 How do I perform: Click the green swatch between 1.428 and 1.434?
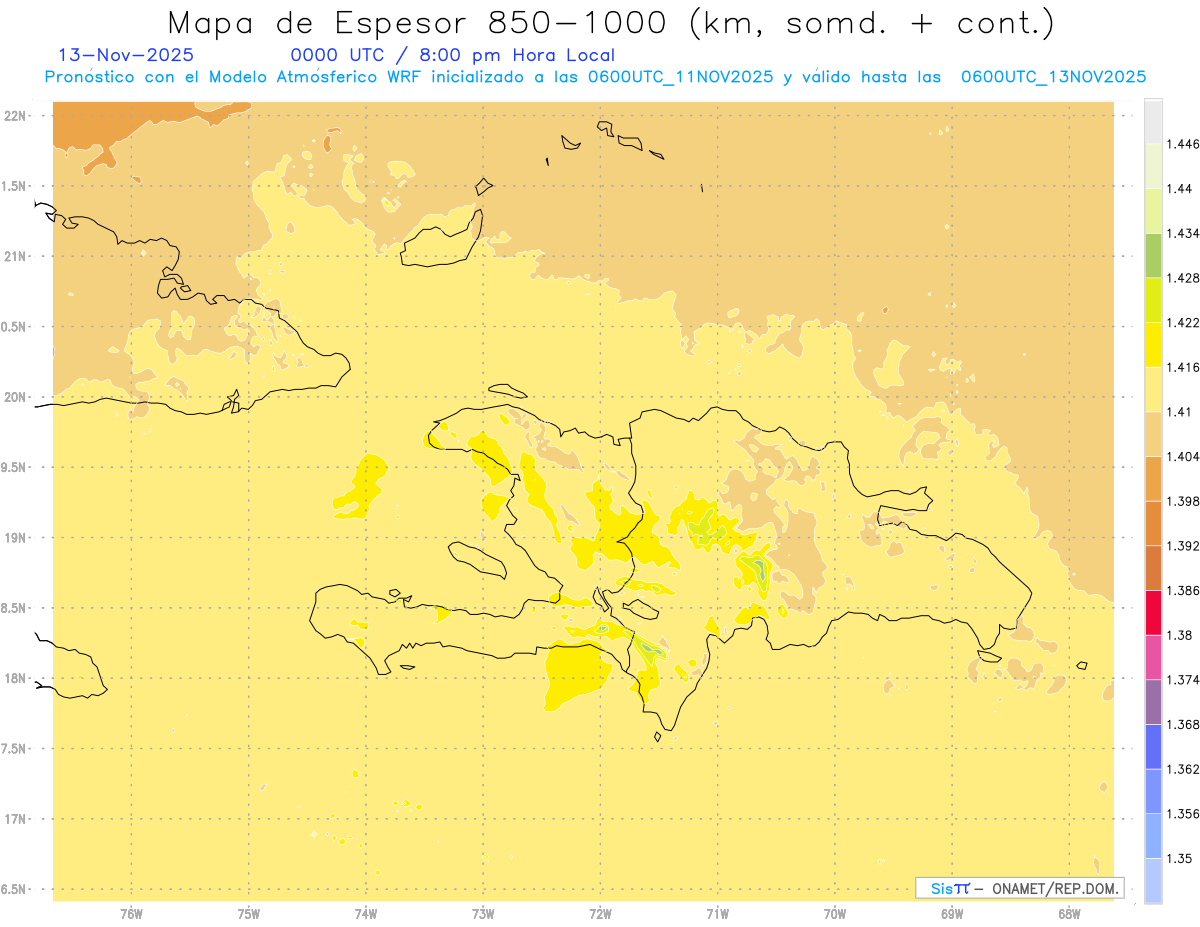tap(1153, 255)
